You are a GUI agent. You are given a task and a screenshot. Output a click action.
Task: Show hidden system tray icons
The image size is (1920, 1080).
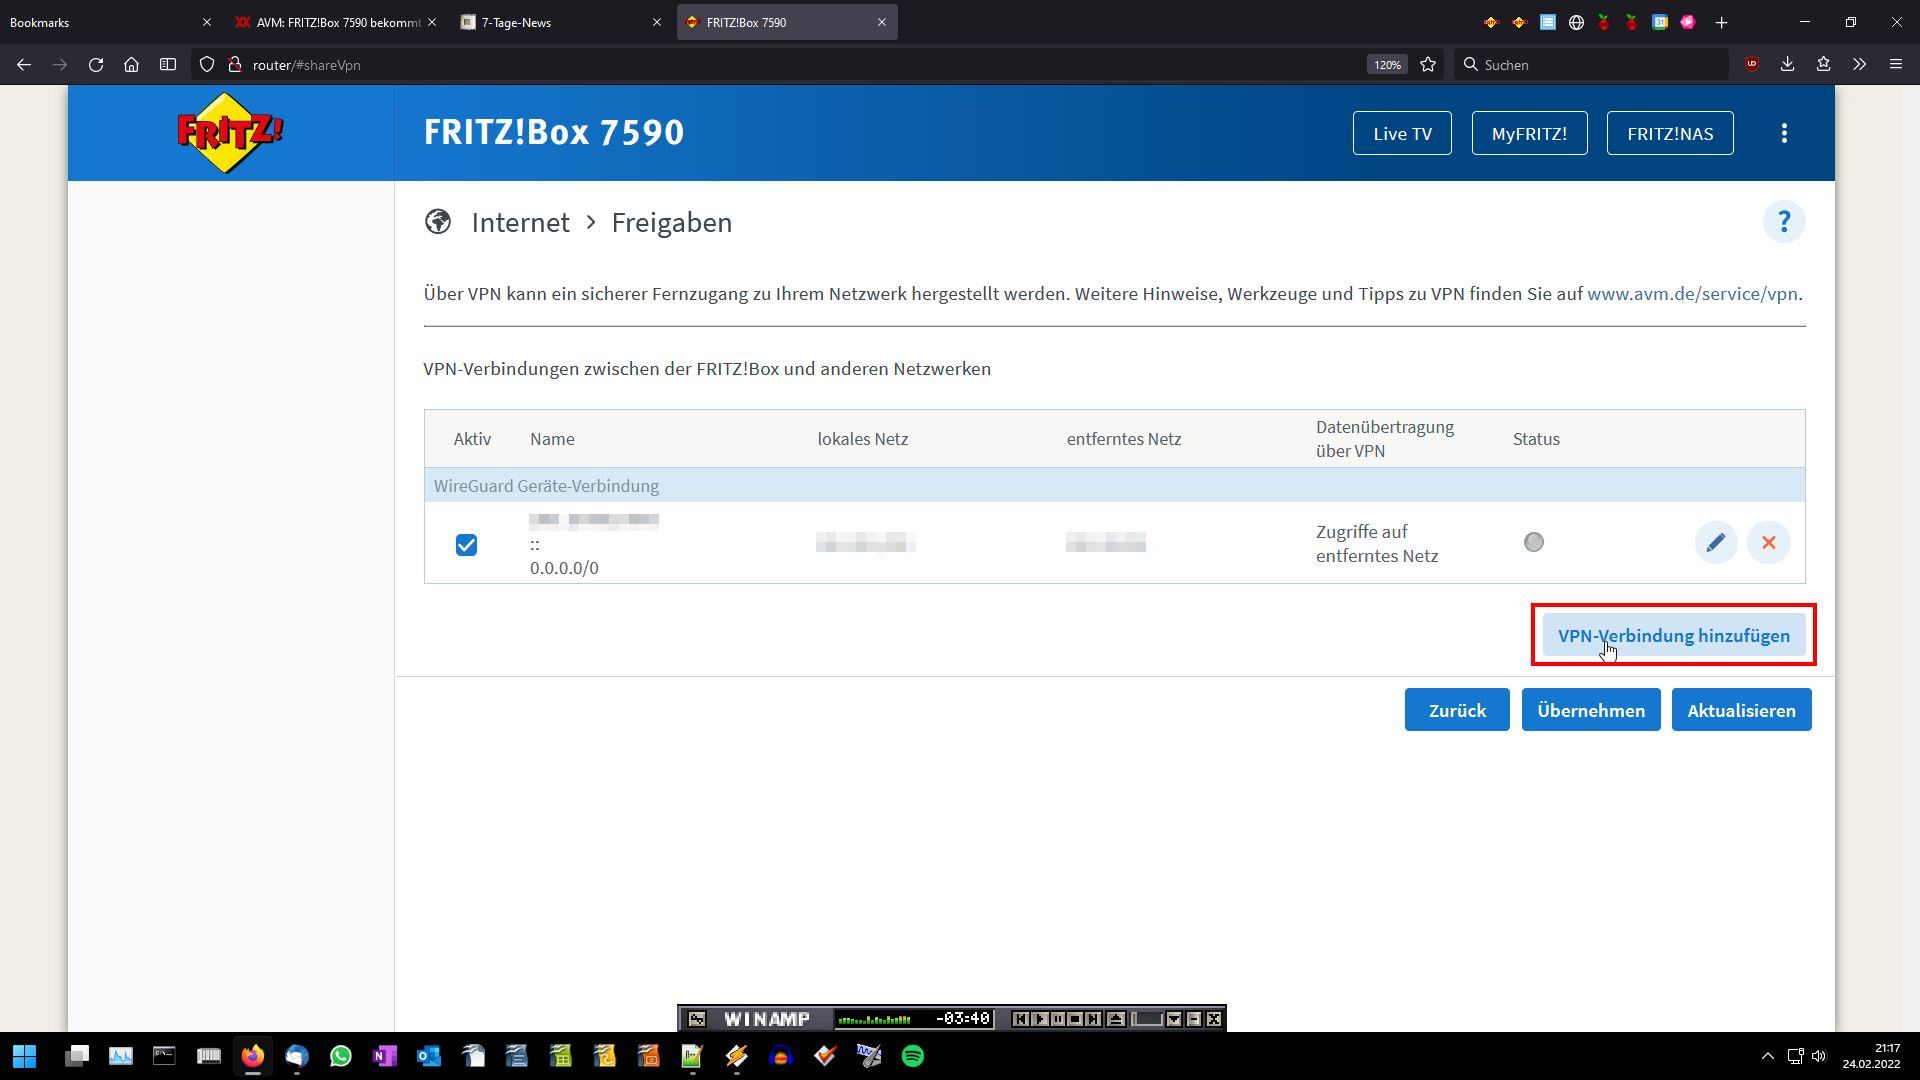pyautogui.click(x=1767, y=1056)
